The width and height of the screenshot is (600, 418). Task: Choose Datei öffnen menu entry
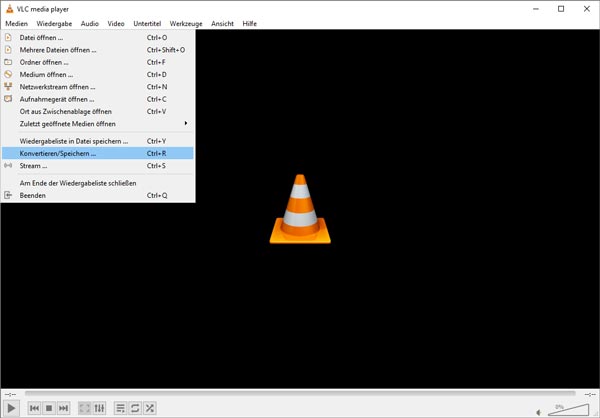[98, 38]
